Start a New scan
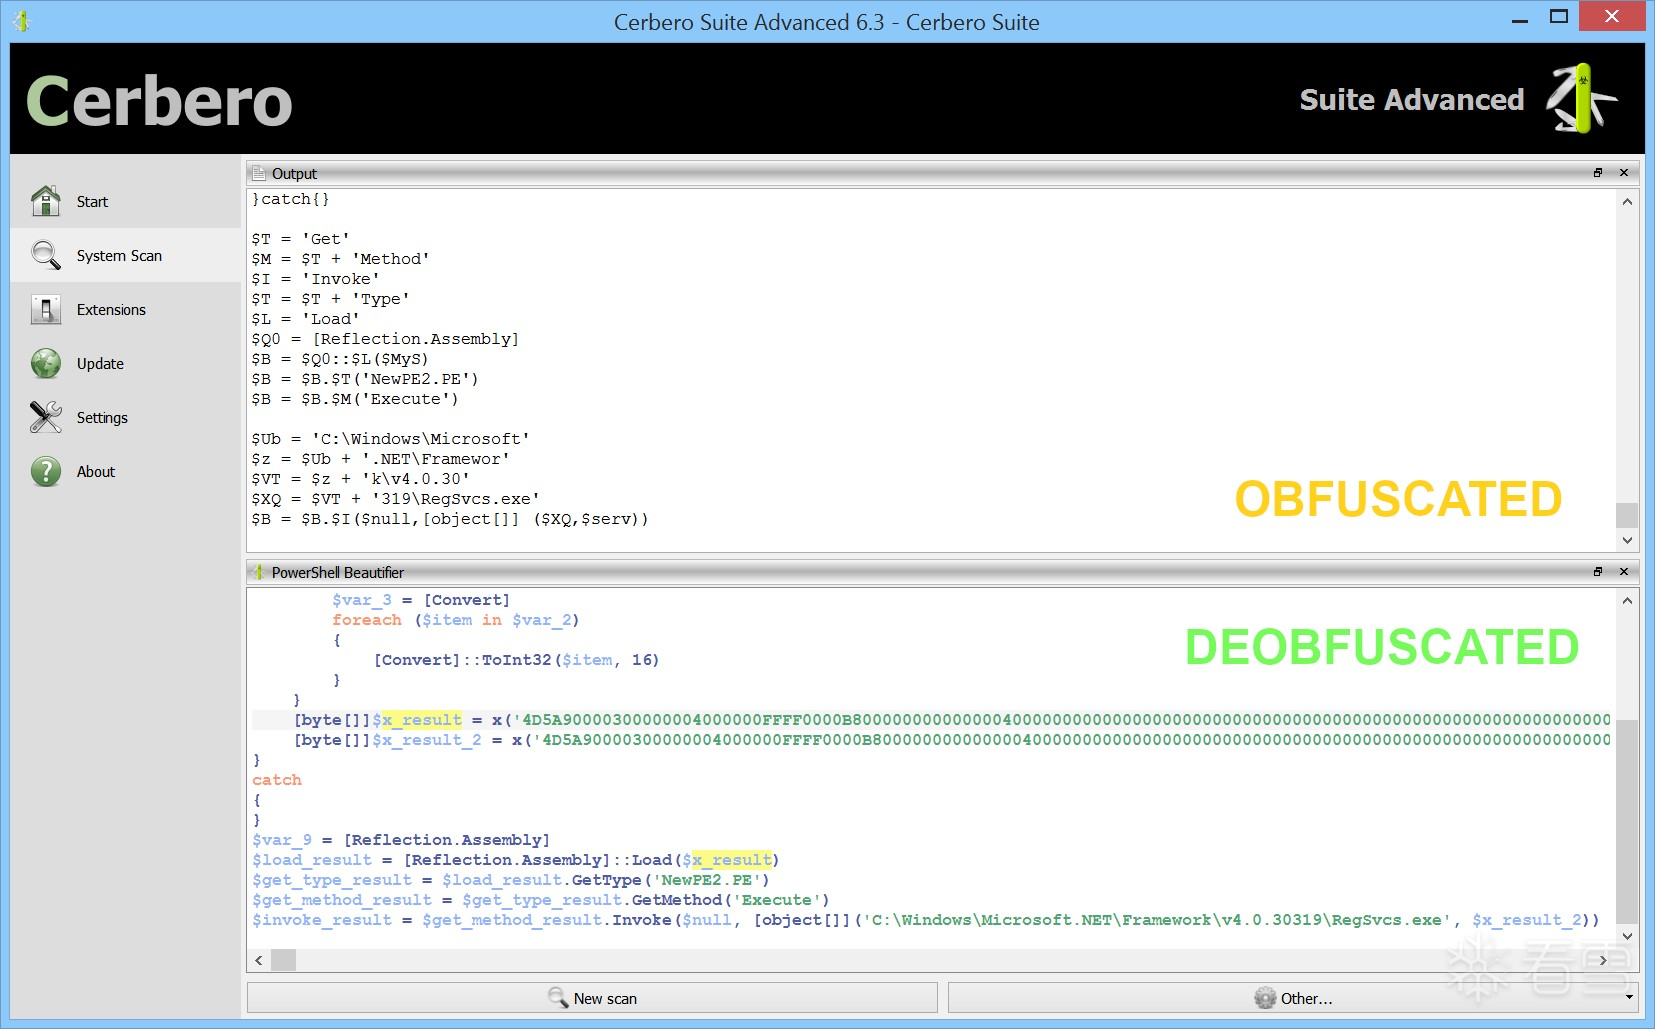The image size is (1655, 1029). point(592,998)
